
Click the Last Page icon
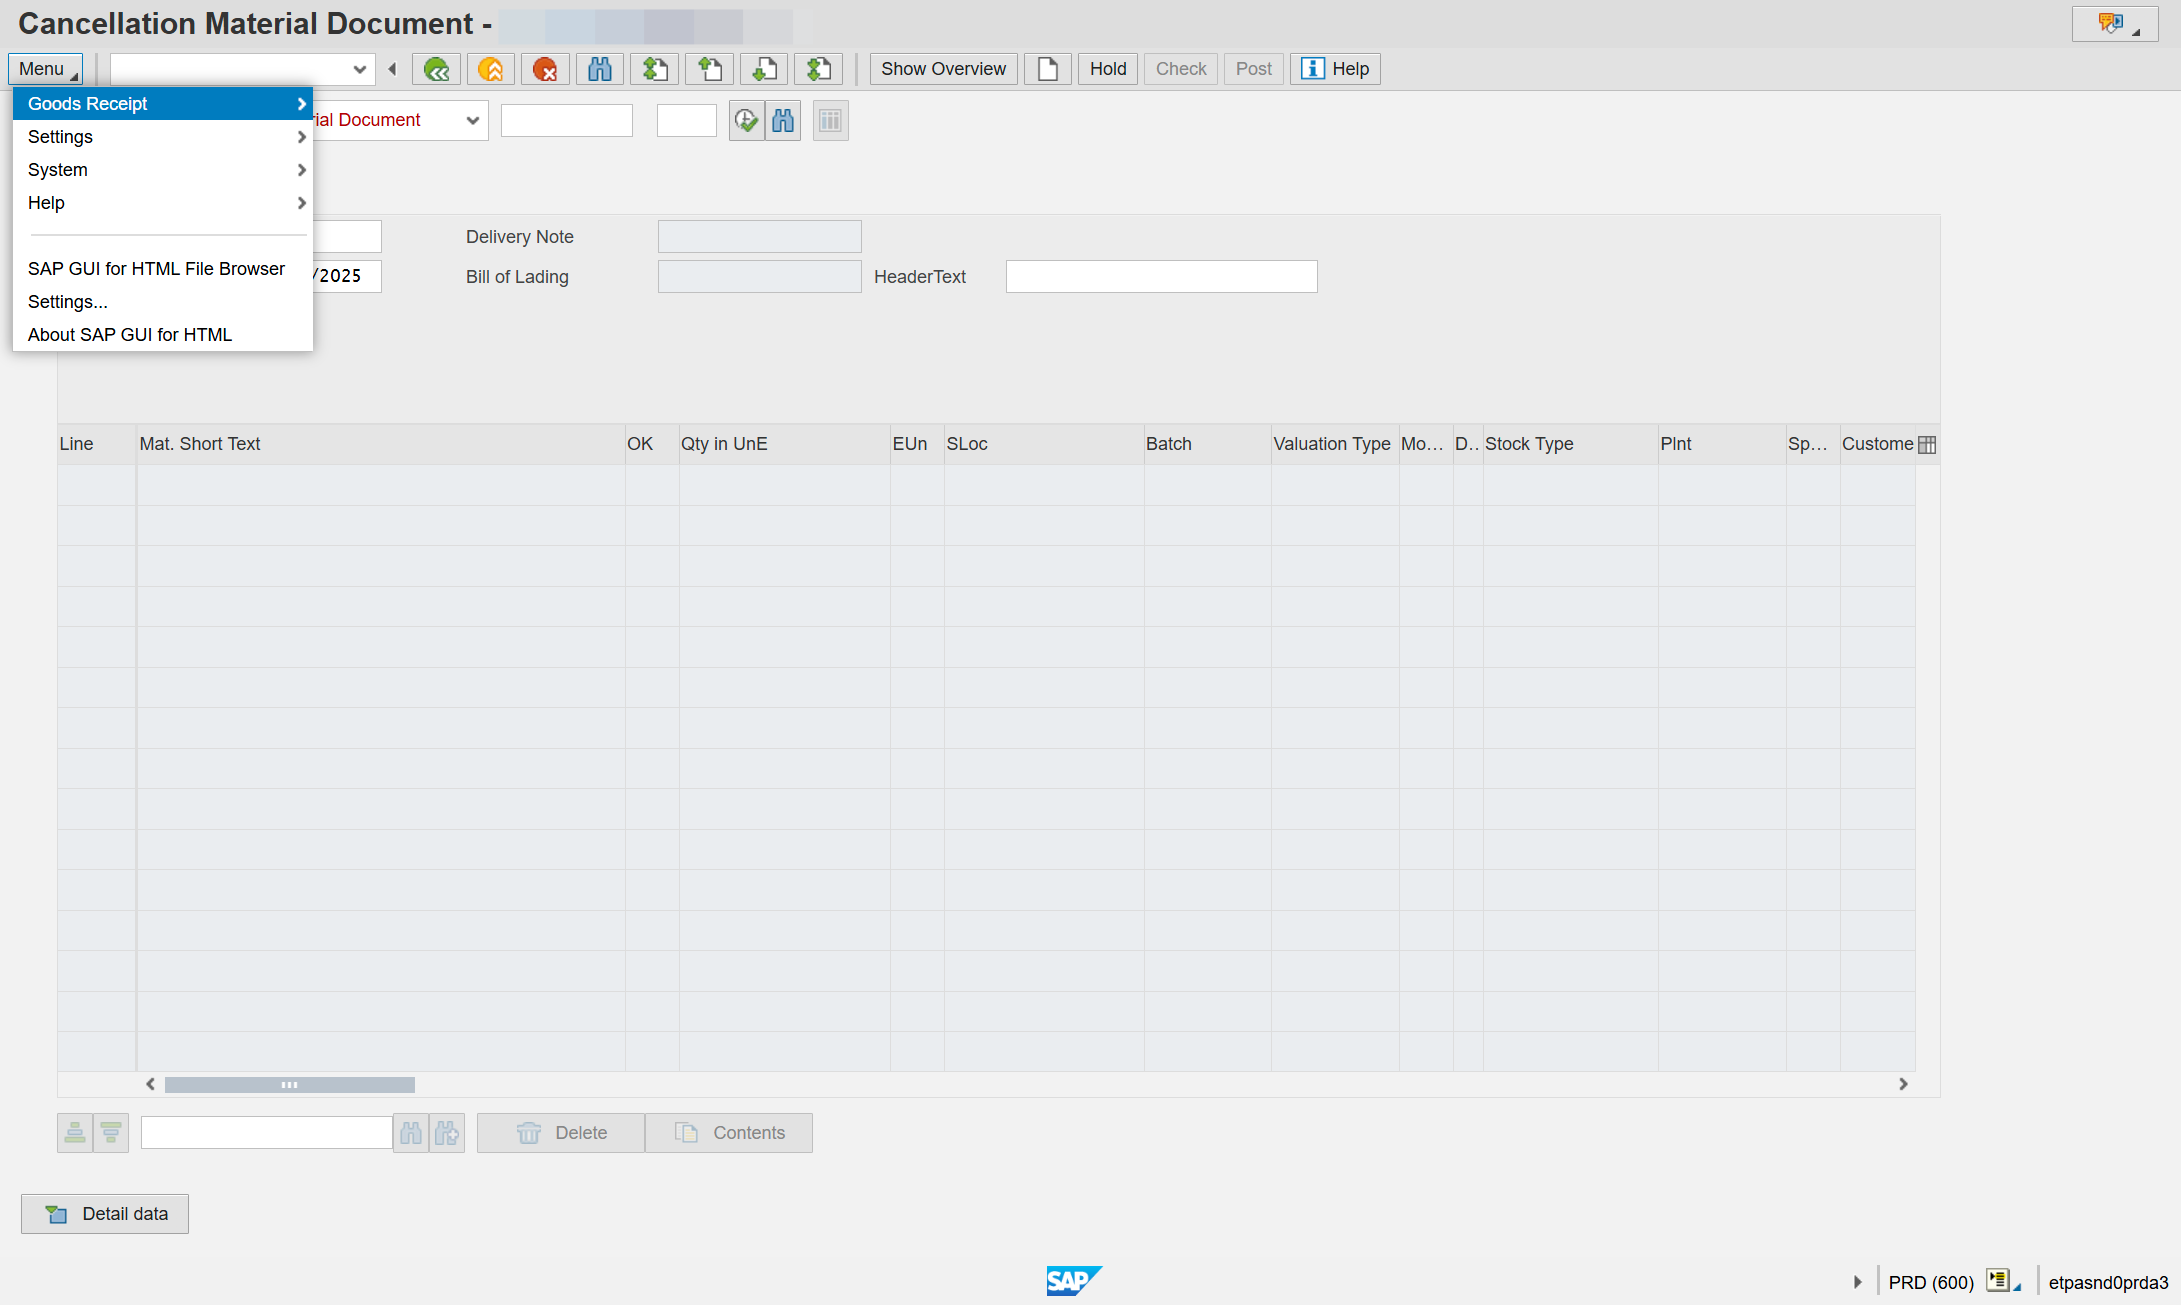pyautogui.click(x=818, y=69)
